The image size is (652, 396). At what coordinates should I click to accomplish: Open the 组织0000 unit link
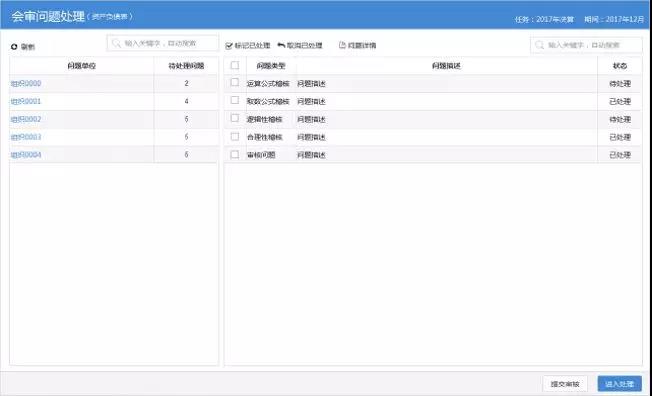pos(26,83)
